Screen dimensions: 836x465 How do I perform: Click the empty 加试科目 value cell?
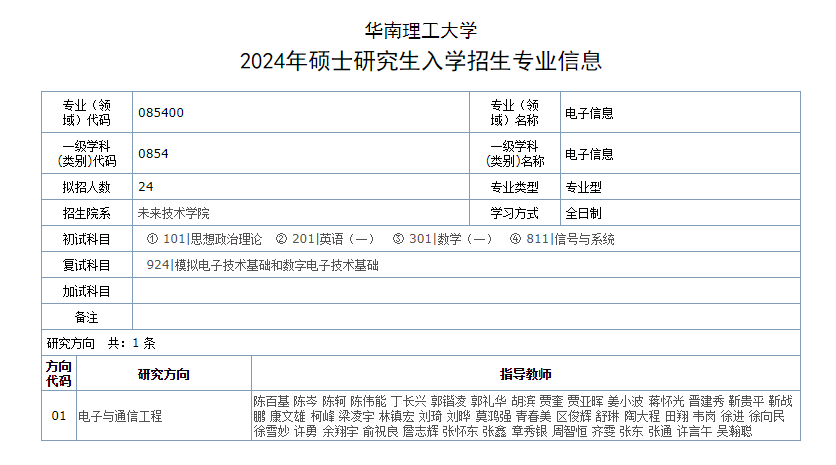coord(467,291)
